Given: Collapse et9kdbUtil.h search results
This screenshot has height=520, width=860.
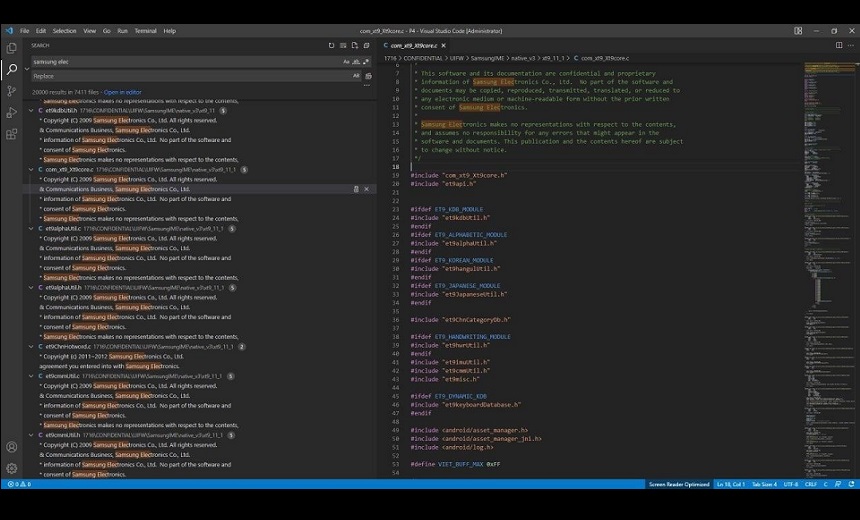Looking at the screenshot, I should click(x=31, y=111).
